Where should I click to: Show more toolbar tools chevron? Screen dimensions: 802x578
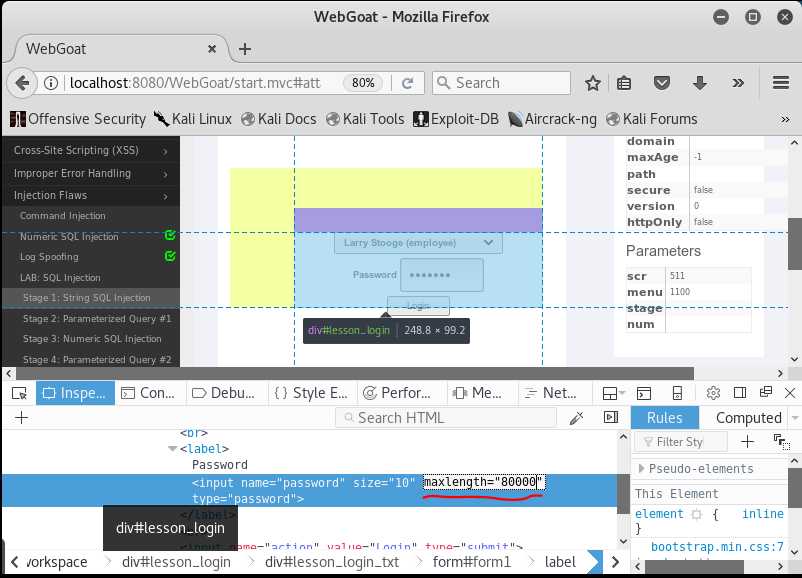(738, 83)
